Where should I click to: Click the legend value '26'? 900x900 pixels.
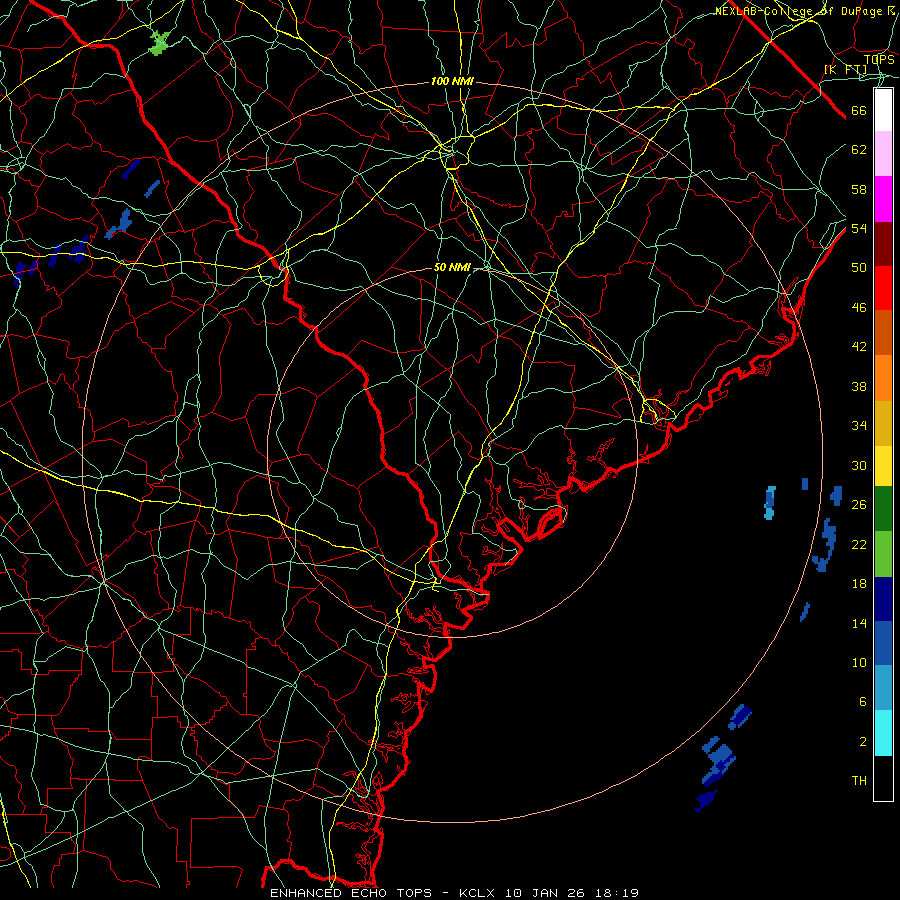(859, 505)
